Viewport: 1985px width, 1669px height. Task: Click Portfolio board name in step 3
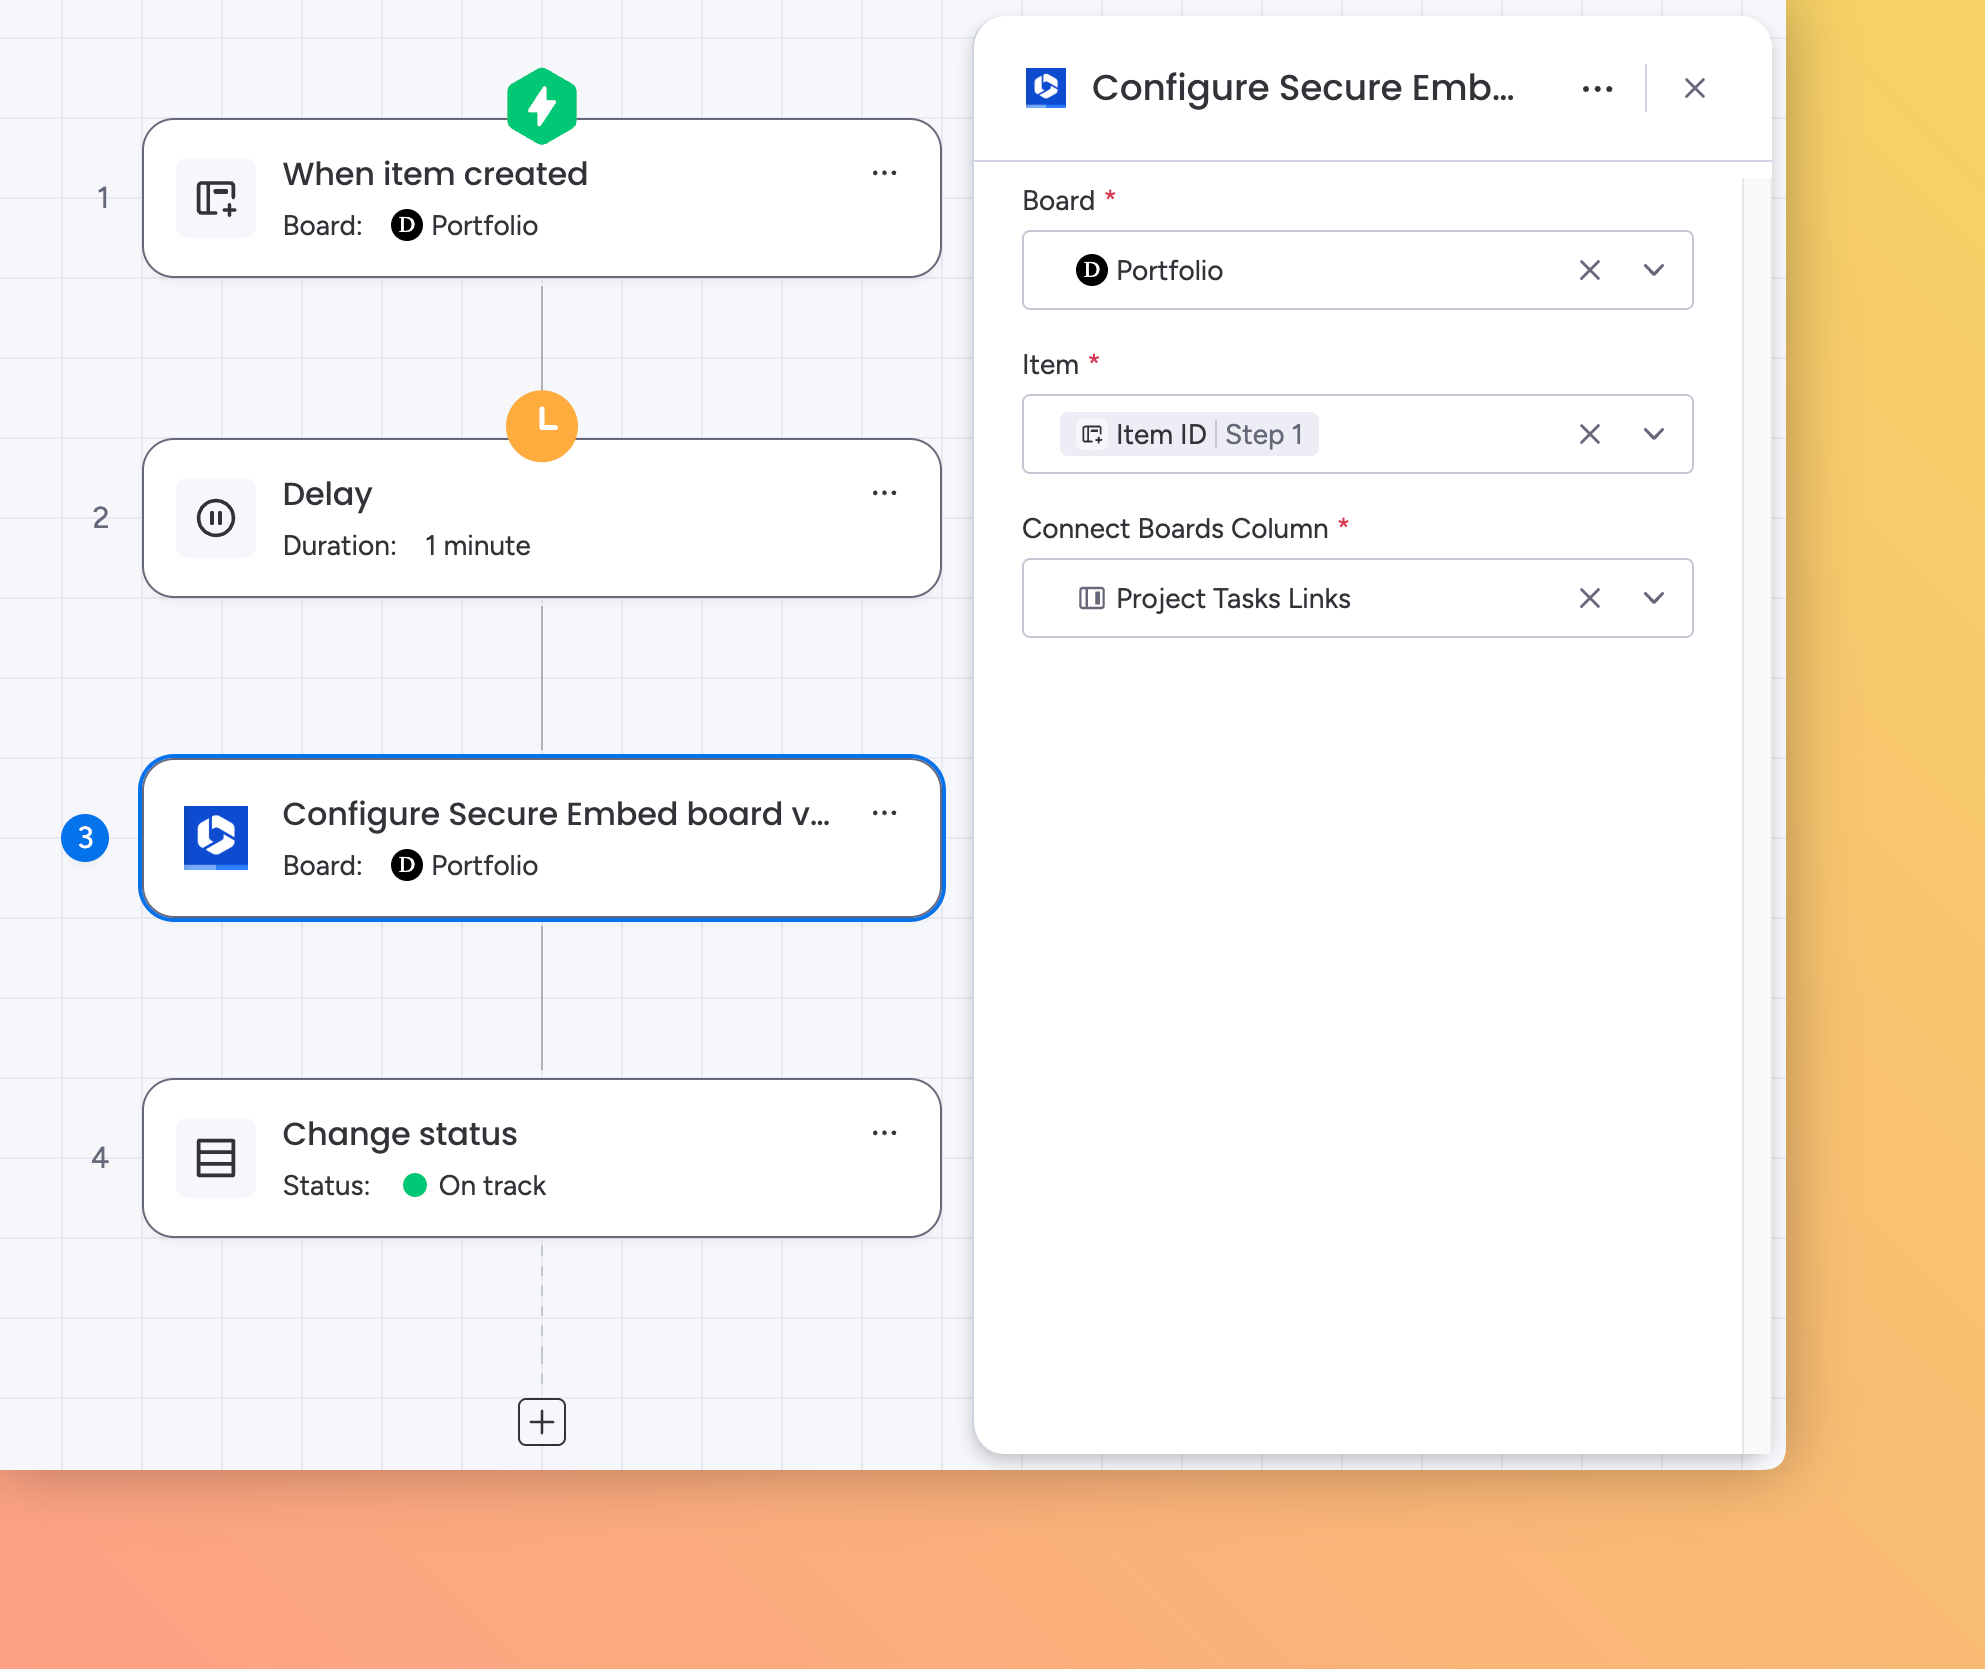[484, 866]
